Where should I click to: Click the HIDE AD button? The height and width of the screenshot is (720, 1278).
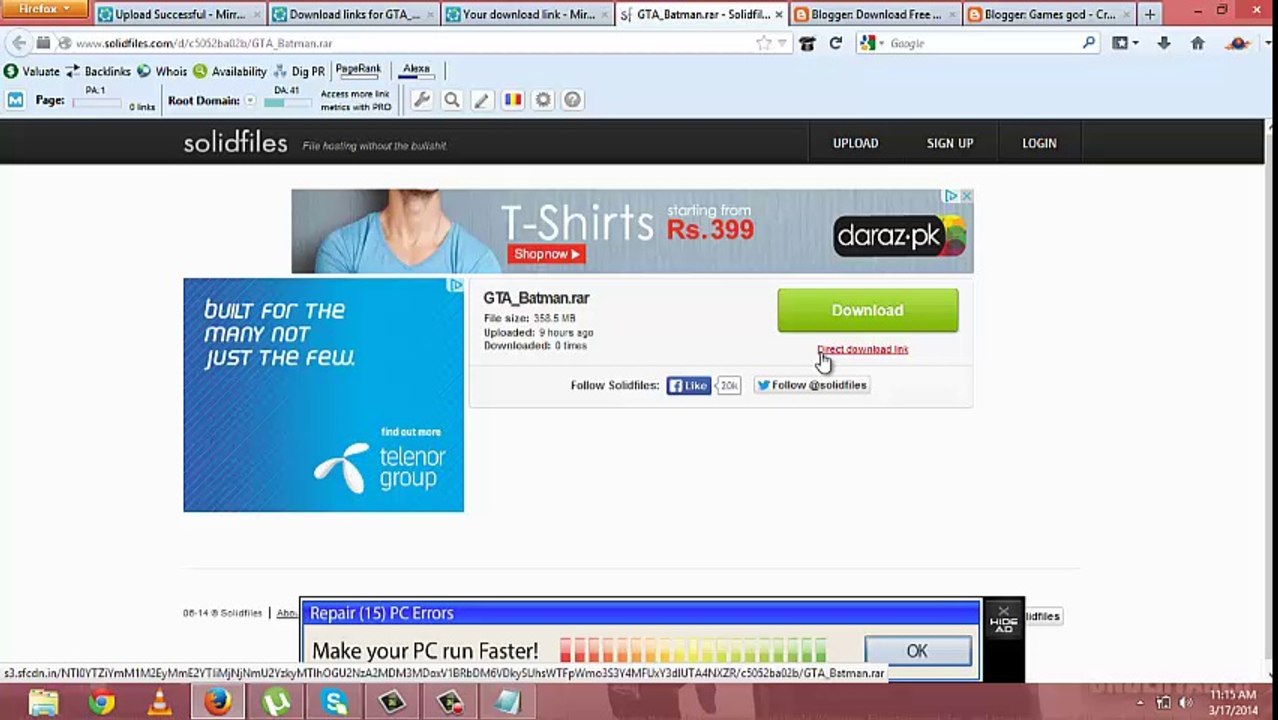1003,620
